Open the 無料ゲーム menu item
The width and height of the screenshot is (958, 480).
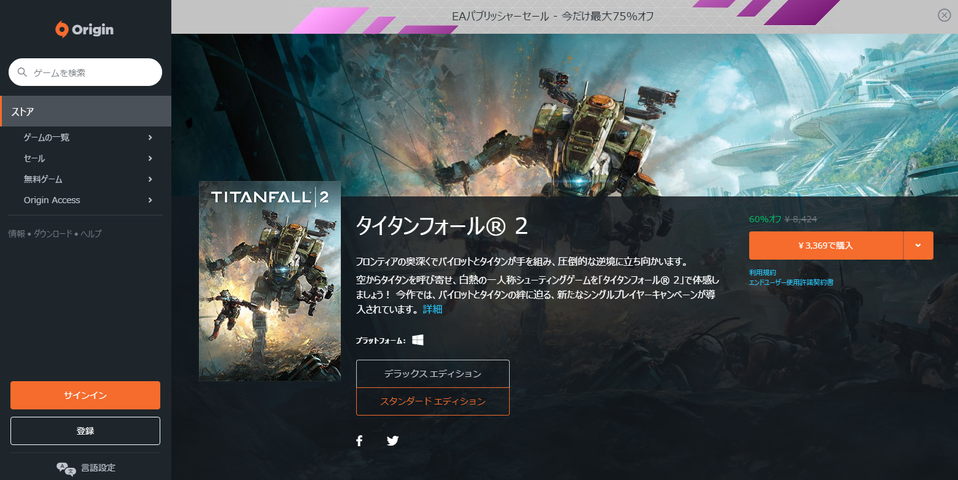tap(43, 179)
